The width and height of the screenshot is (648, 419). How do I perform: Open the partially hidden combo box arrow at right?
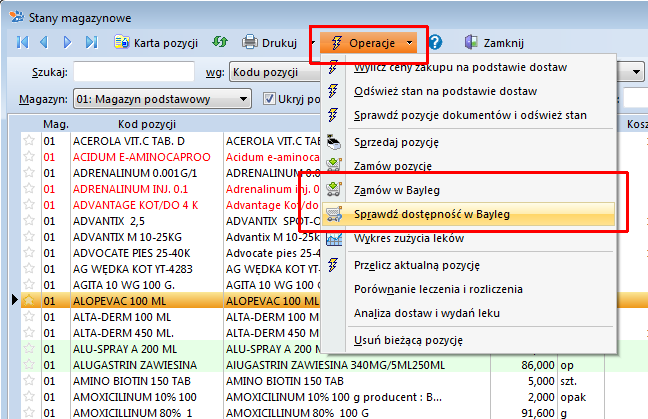pyautogui.click(x=636, y=72)
